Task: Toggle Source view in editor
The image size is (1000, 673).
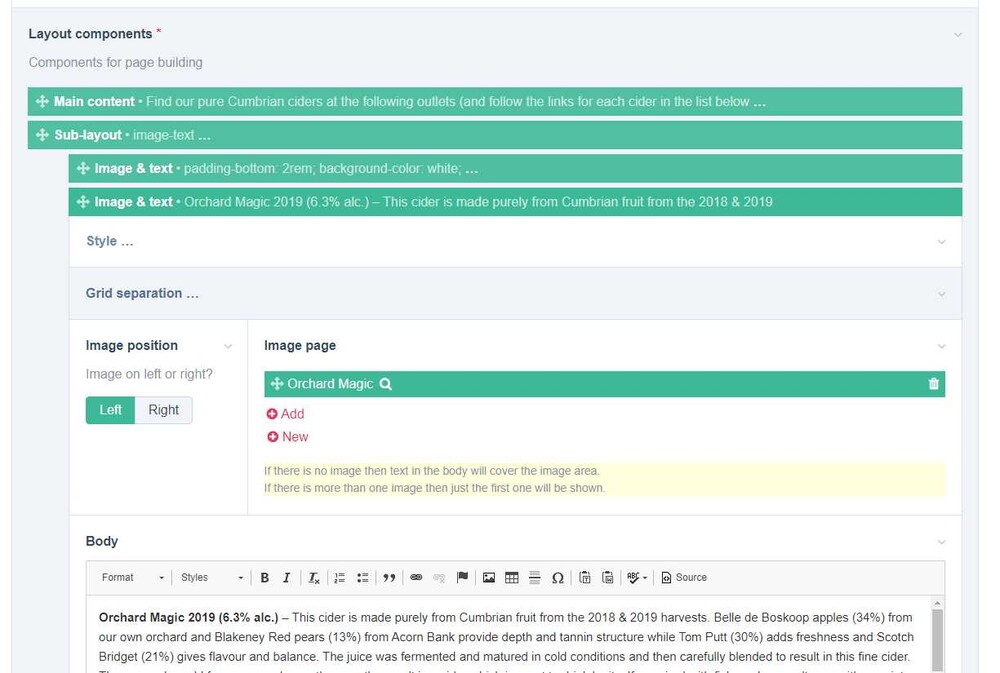Action: tap(684, 578)
